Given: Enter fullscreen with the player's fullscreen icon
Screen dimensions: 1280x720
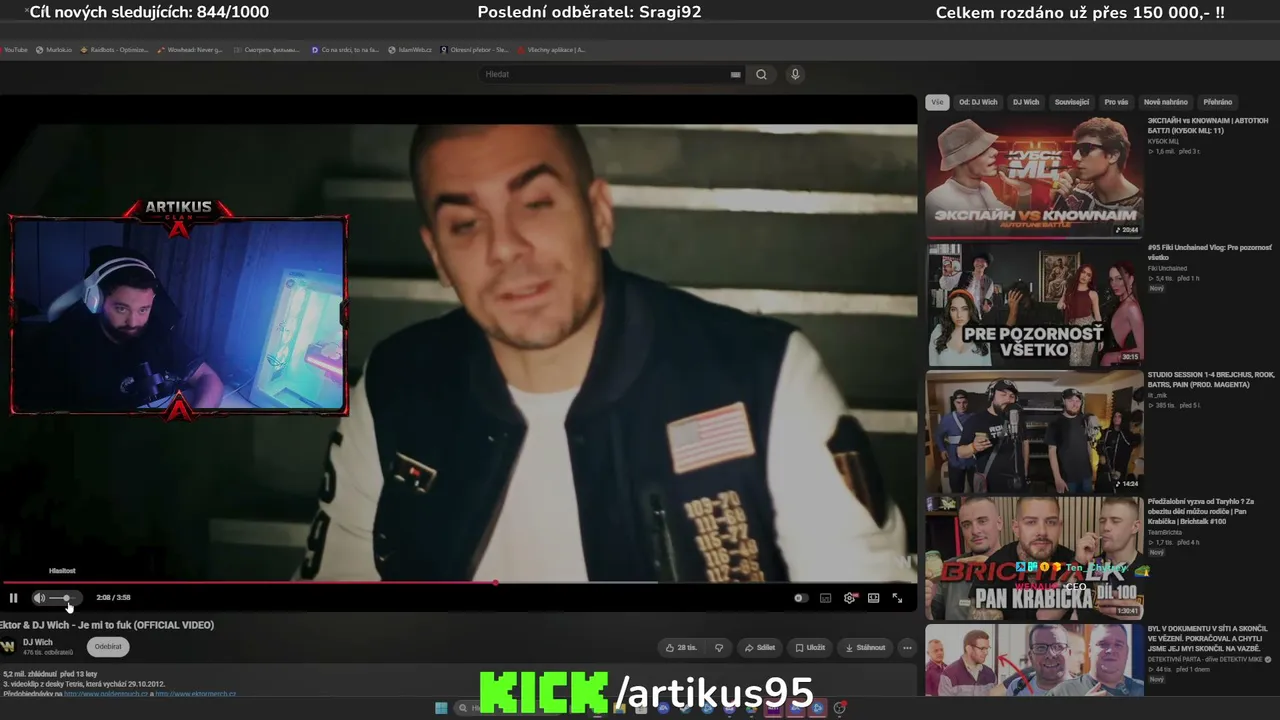Looking at the screenshot, I should tap(897, 598).
